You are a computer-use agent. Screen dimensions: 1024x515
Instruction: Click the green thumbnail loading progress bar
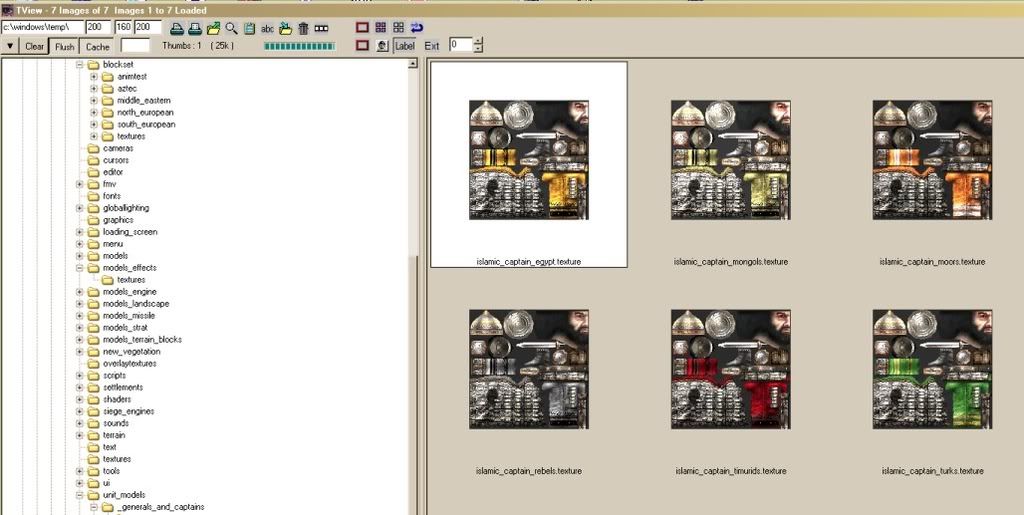pos(298,46)
